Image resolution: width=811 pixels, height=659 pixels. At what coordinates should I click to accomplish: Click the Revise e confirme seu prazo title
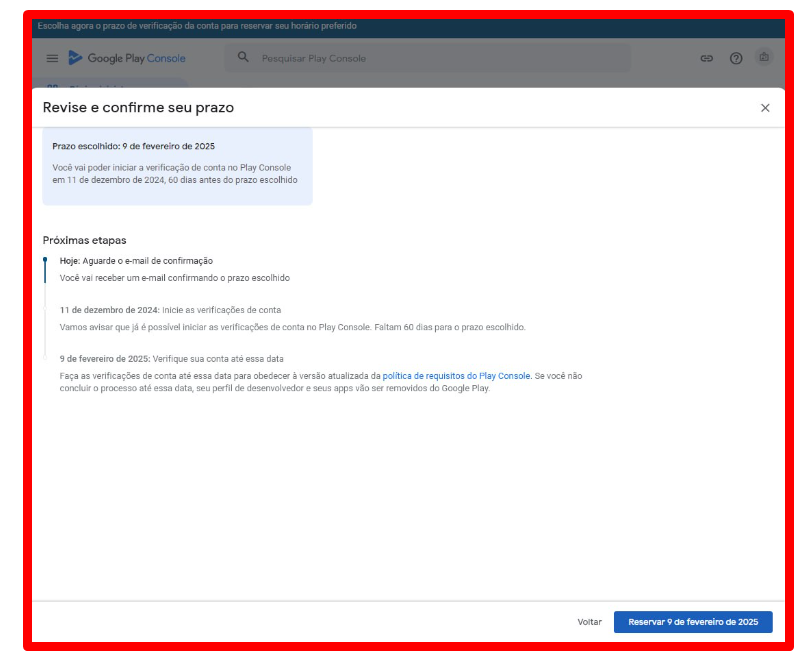point(138,107)
